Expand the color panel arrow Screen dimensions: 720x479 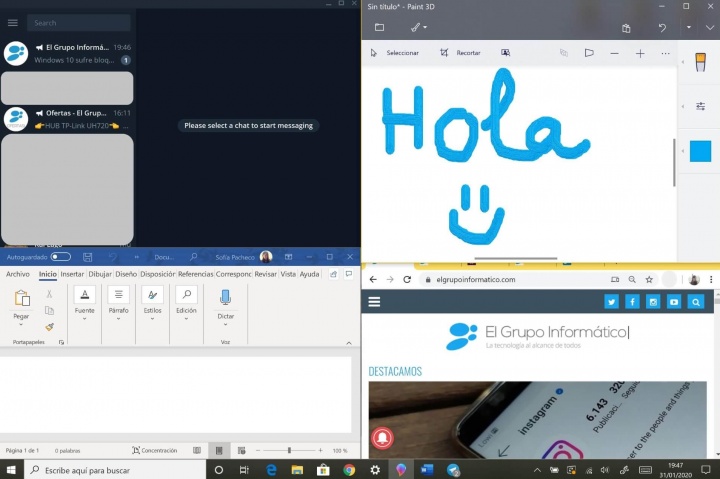[683, 151]
